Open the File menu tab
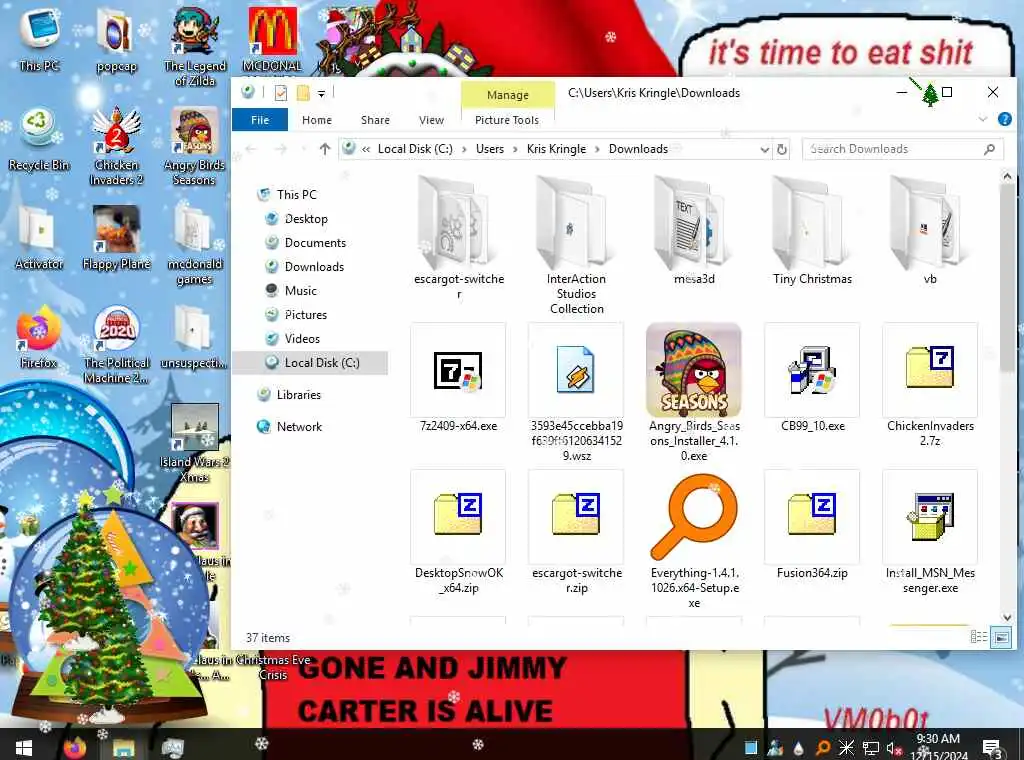 [x=260, y=120]
